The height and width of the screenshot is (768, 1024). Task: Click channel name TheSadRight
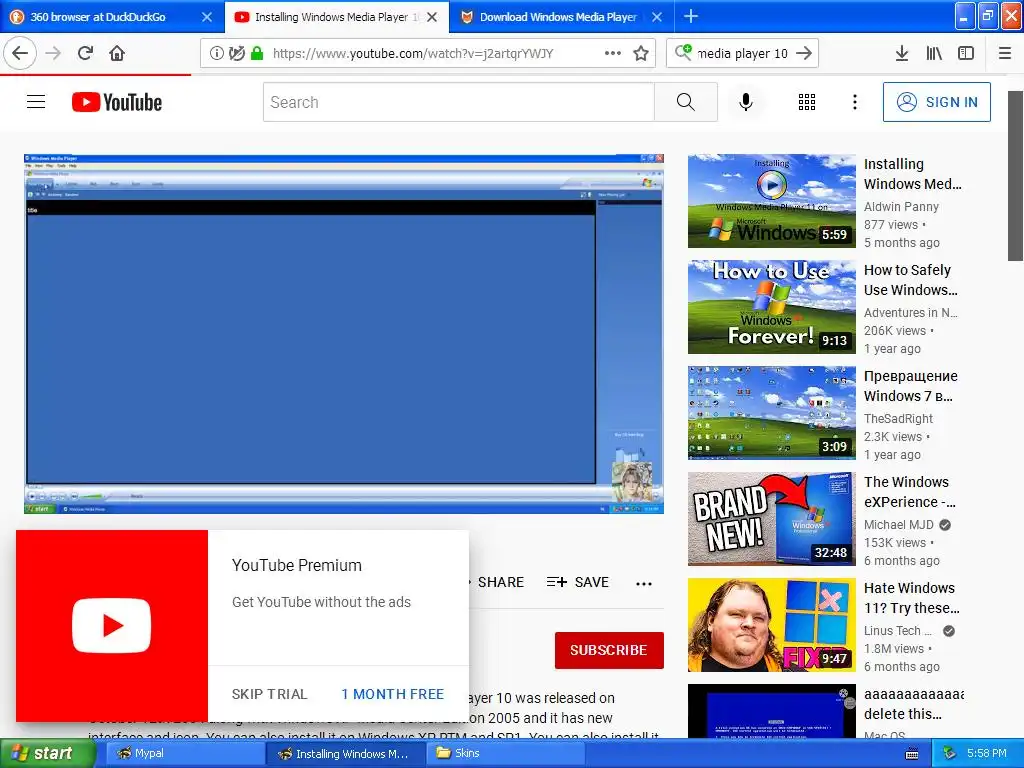(898, 419)
